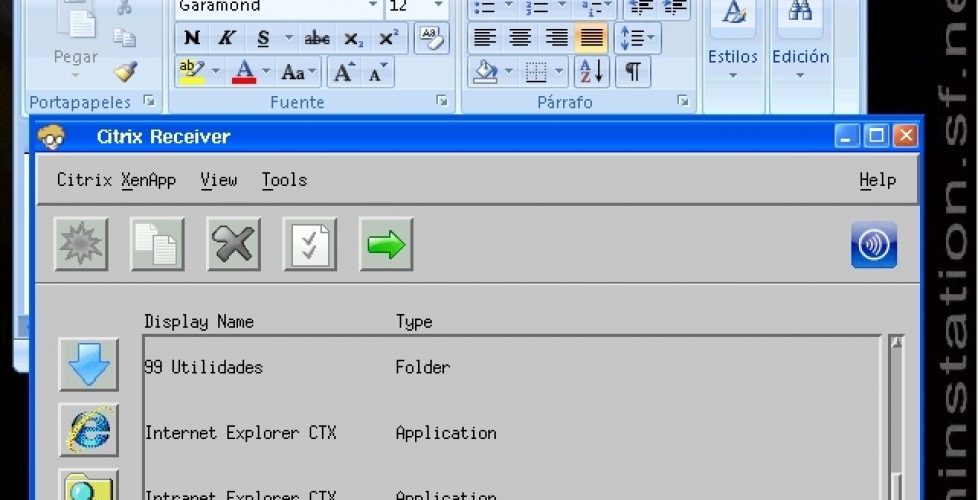Apply underline (S) in Word ribbon
The width and height of the screenshot is (978, 500).
(263, 39)
